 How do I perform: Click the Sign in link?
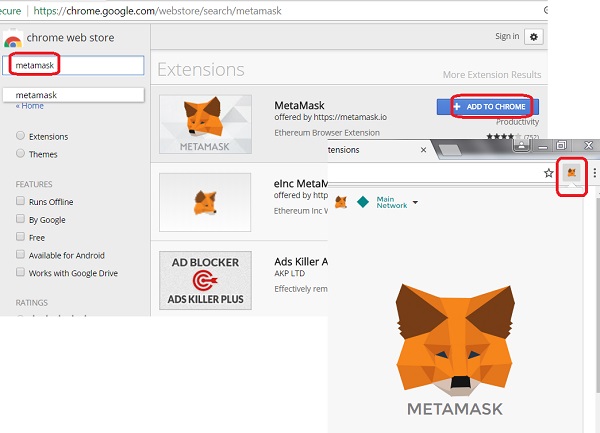[x=507, y=36]
